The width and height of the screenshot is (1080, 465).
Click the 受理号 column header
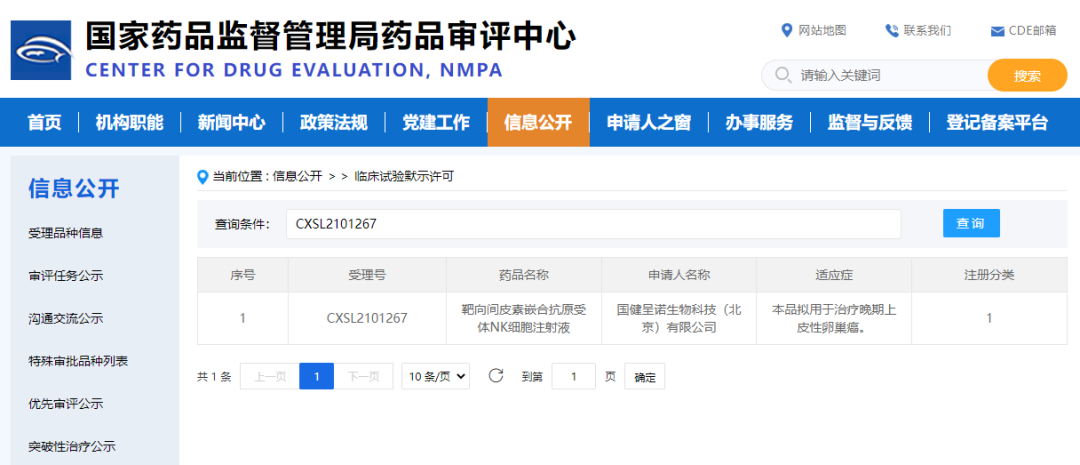point(367,275)
